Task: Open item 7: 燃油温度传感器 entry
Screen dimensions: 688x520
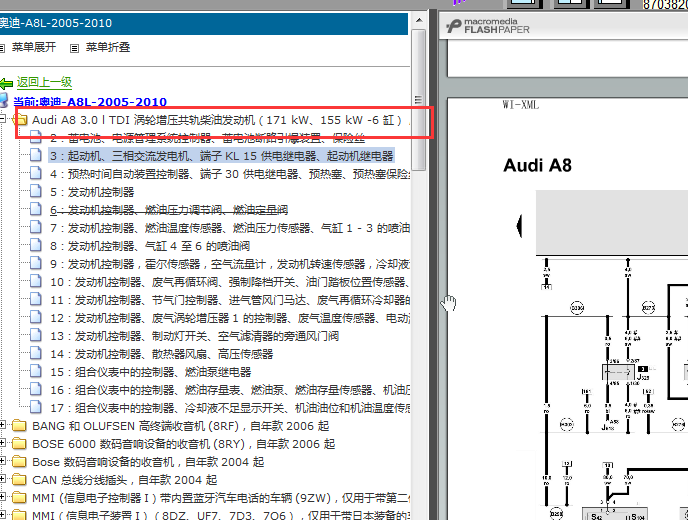Action: [x=230, y=228]
